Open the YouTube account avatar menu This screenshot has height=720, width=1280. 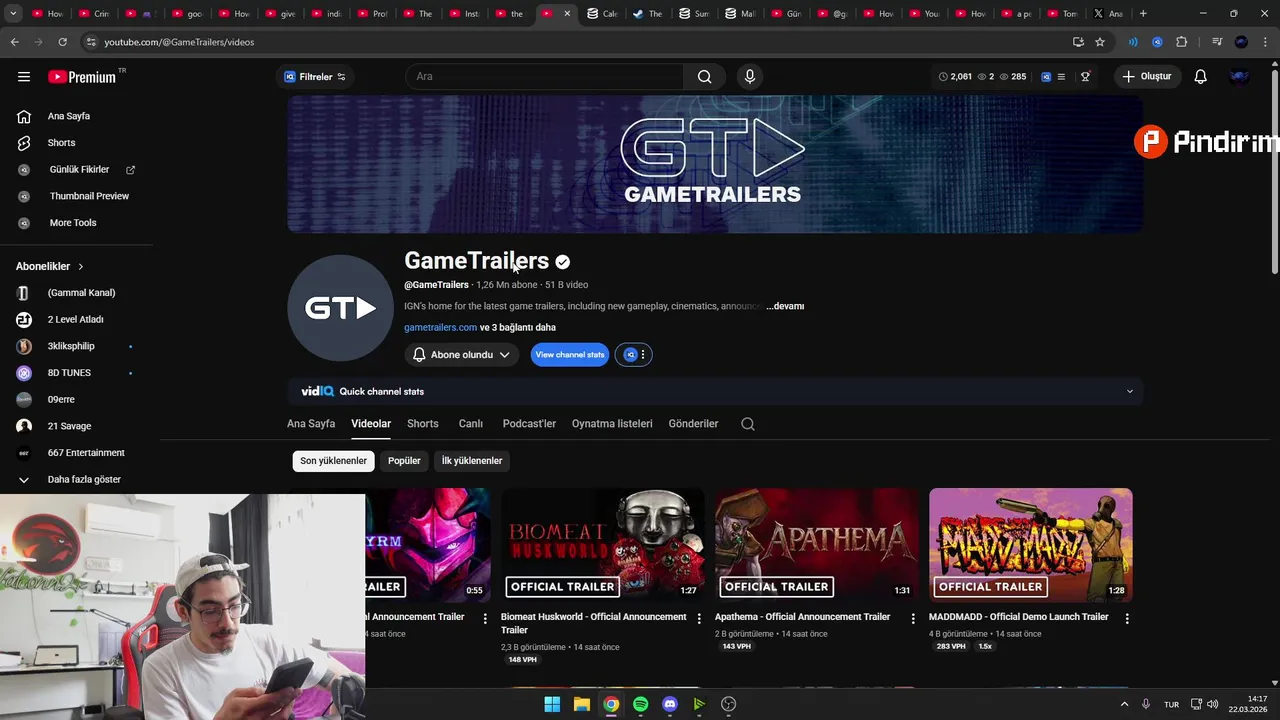(x=1240, y=77)
